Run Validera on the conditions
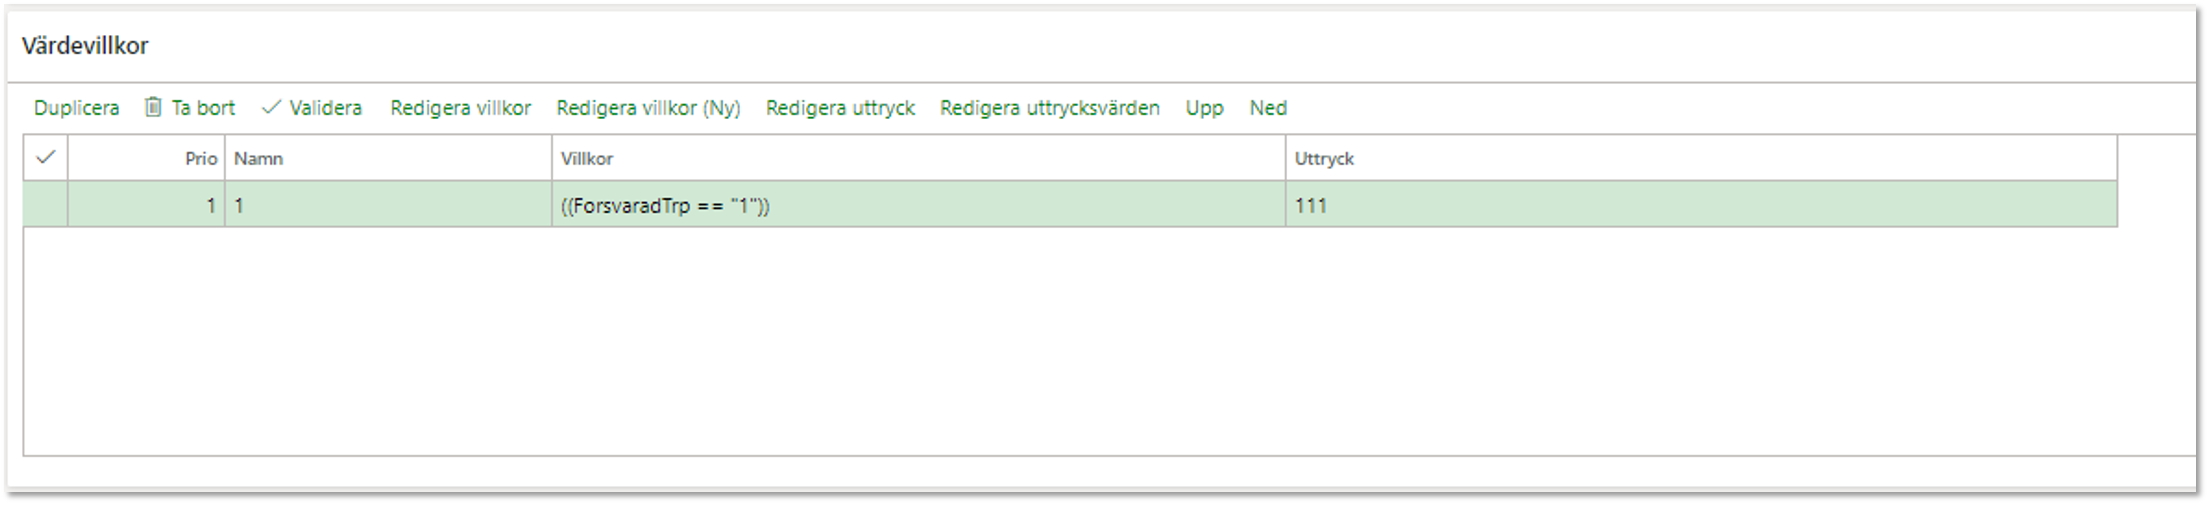2210x506 pixels. tap(325, 108)
